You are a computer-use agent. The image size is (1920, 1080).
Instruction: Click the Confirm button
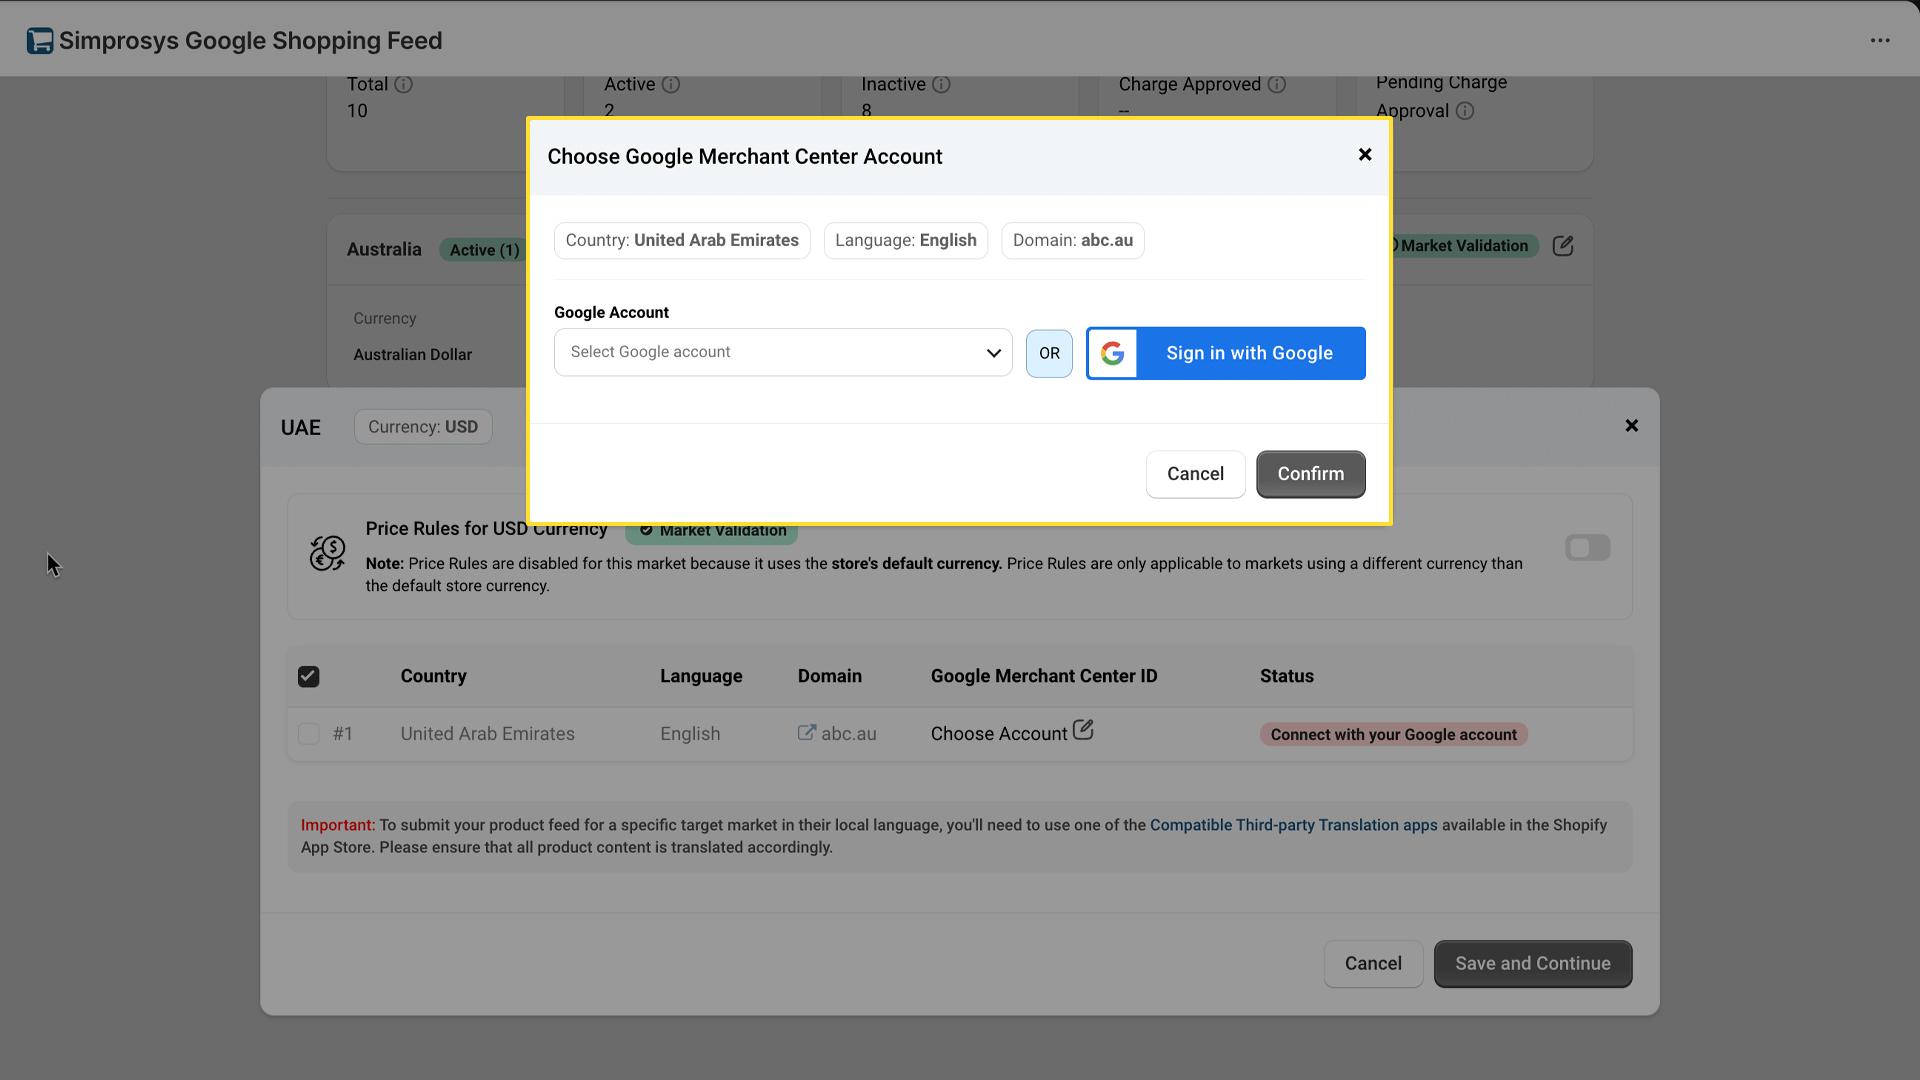pyautogui.click(x=1310, y=474)
